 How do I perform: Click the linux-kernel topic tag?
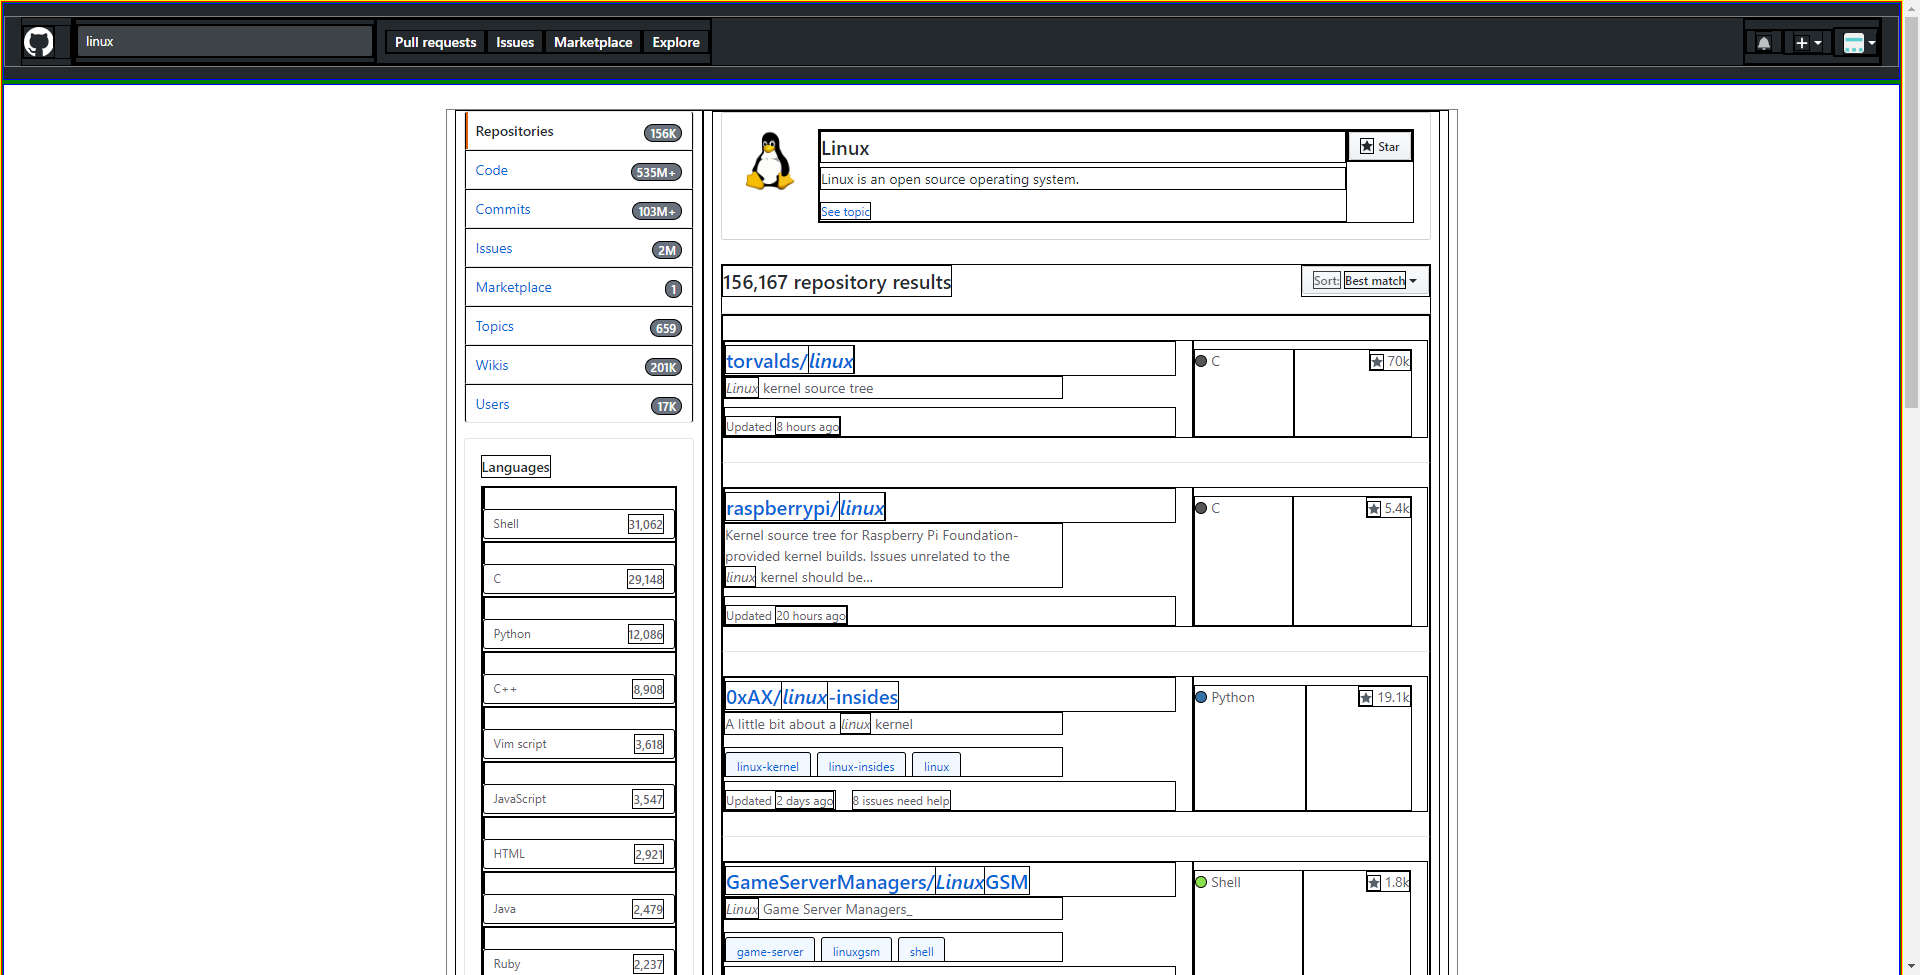(x=768, y=766)
